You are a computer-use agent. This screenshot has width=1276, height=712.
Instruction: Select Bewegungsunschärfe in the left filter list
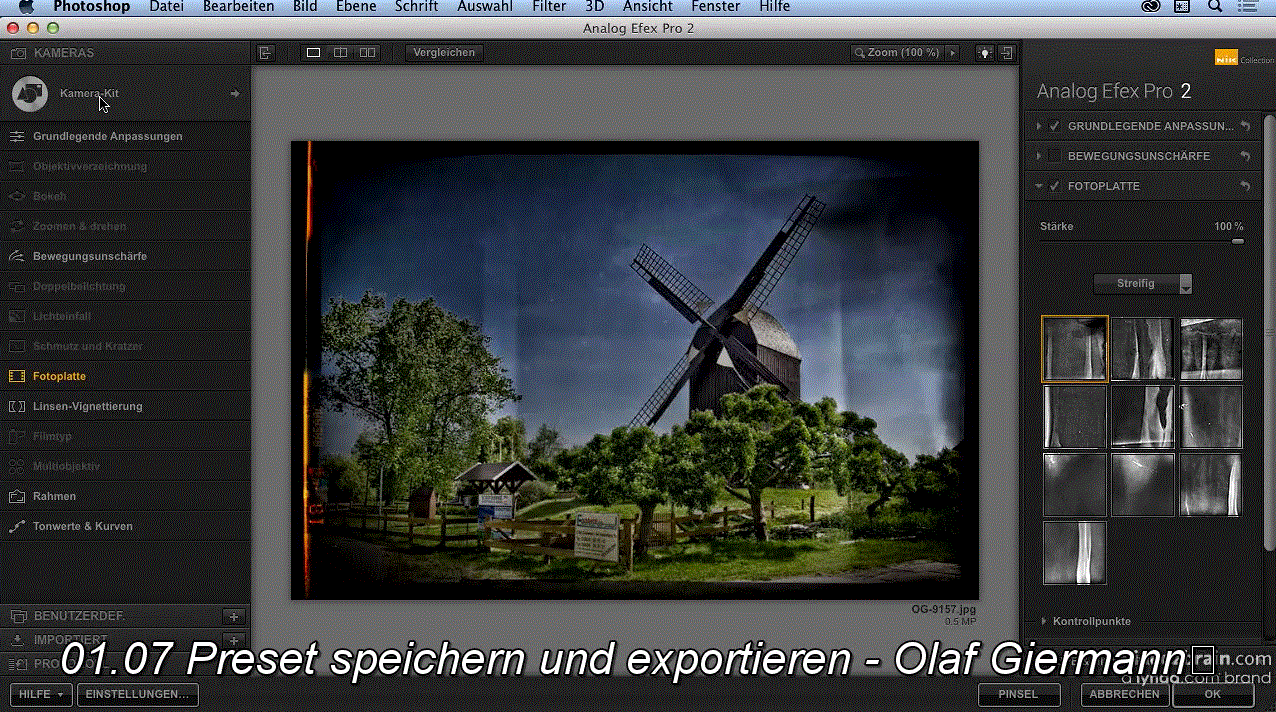125,256
